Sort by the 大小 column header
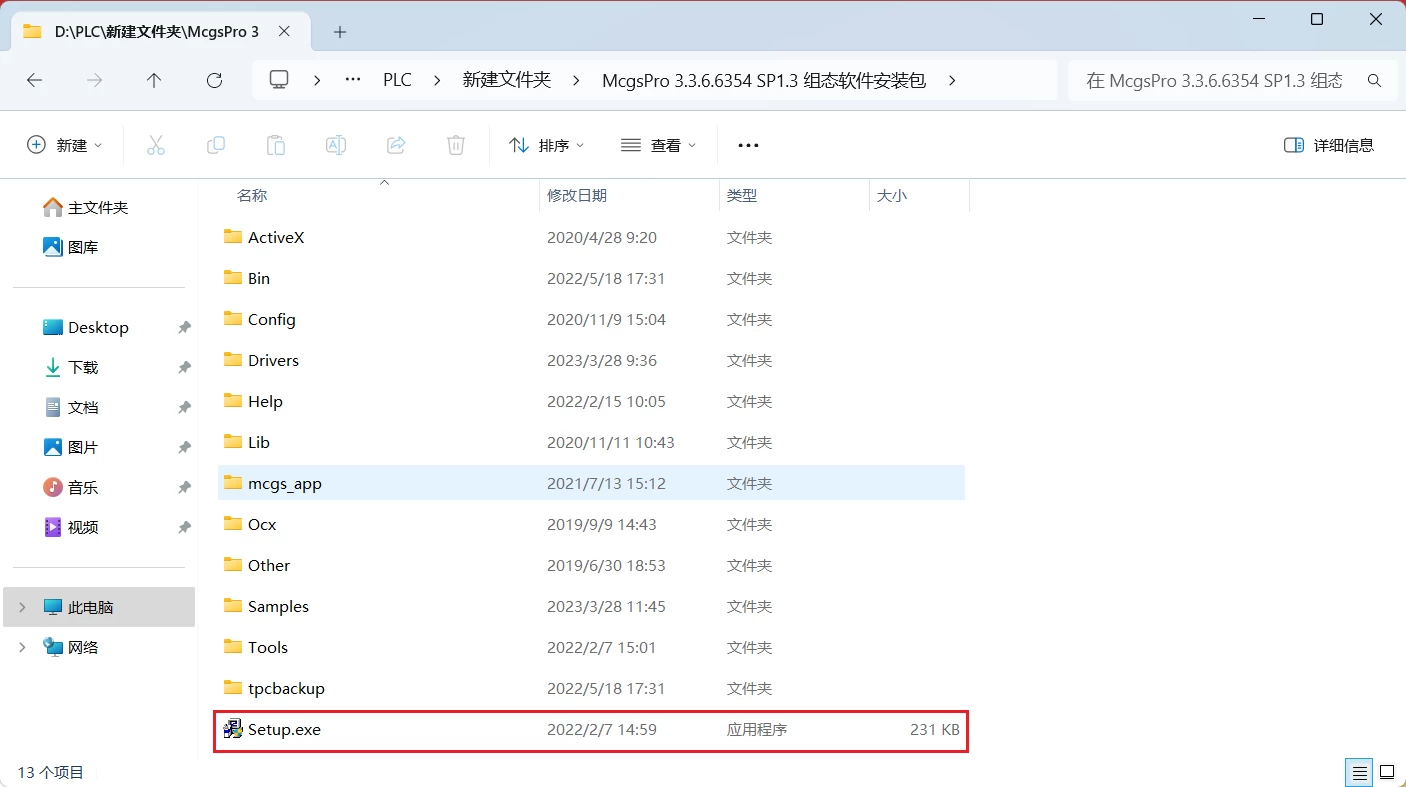This screenshot has height=787, width=1406. point(892,196)
